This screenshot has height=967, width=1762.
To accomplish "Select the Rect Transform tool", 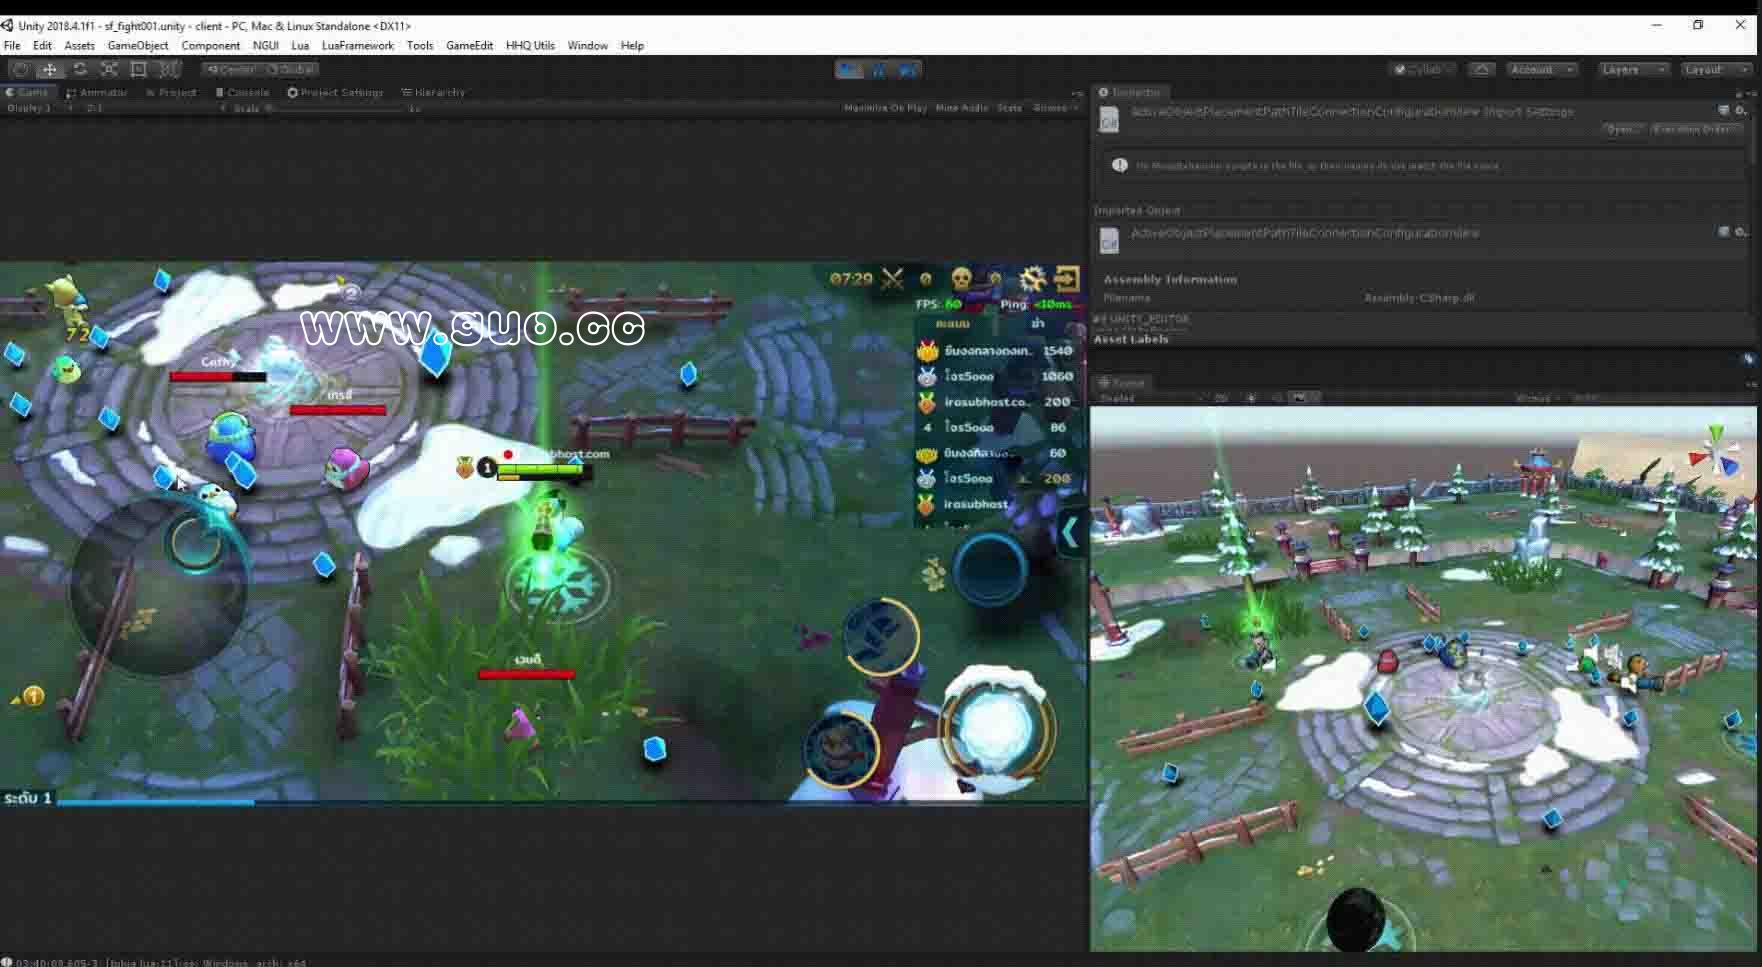I will click(139, 69).
